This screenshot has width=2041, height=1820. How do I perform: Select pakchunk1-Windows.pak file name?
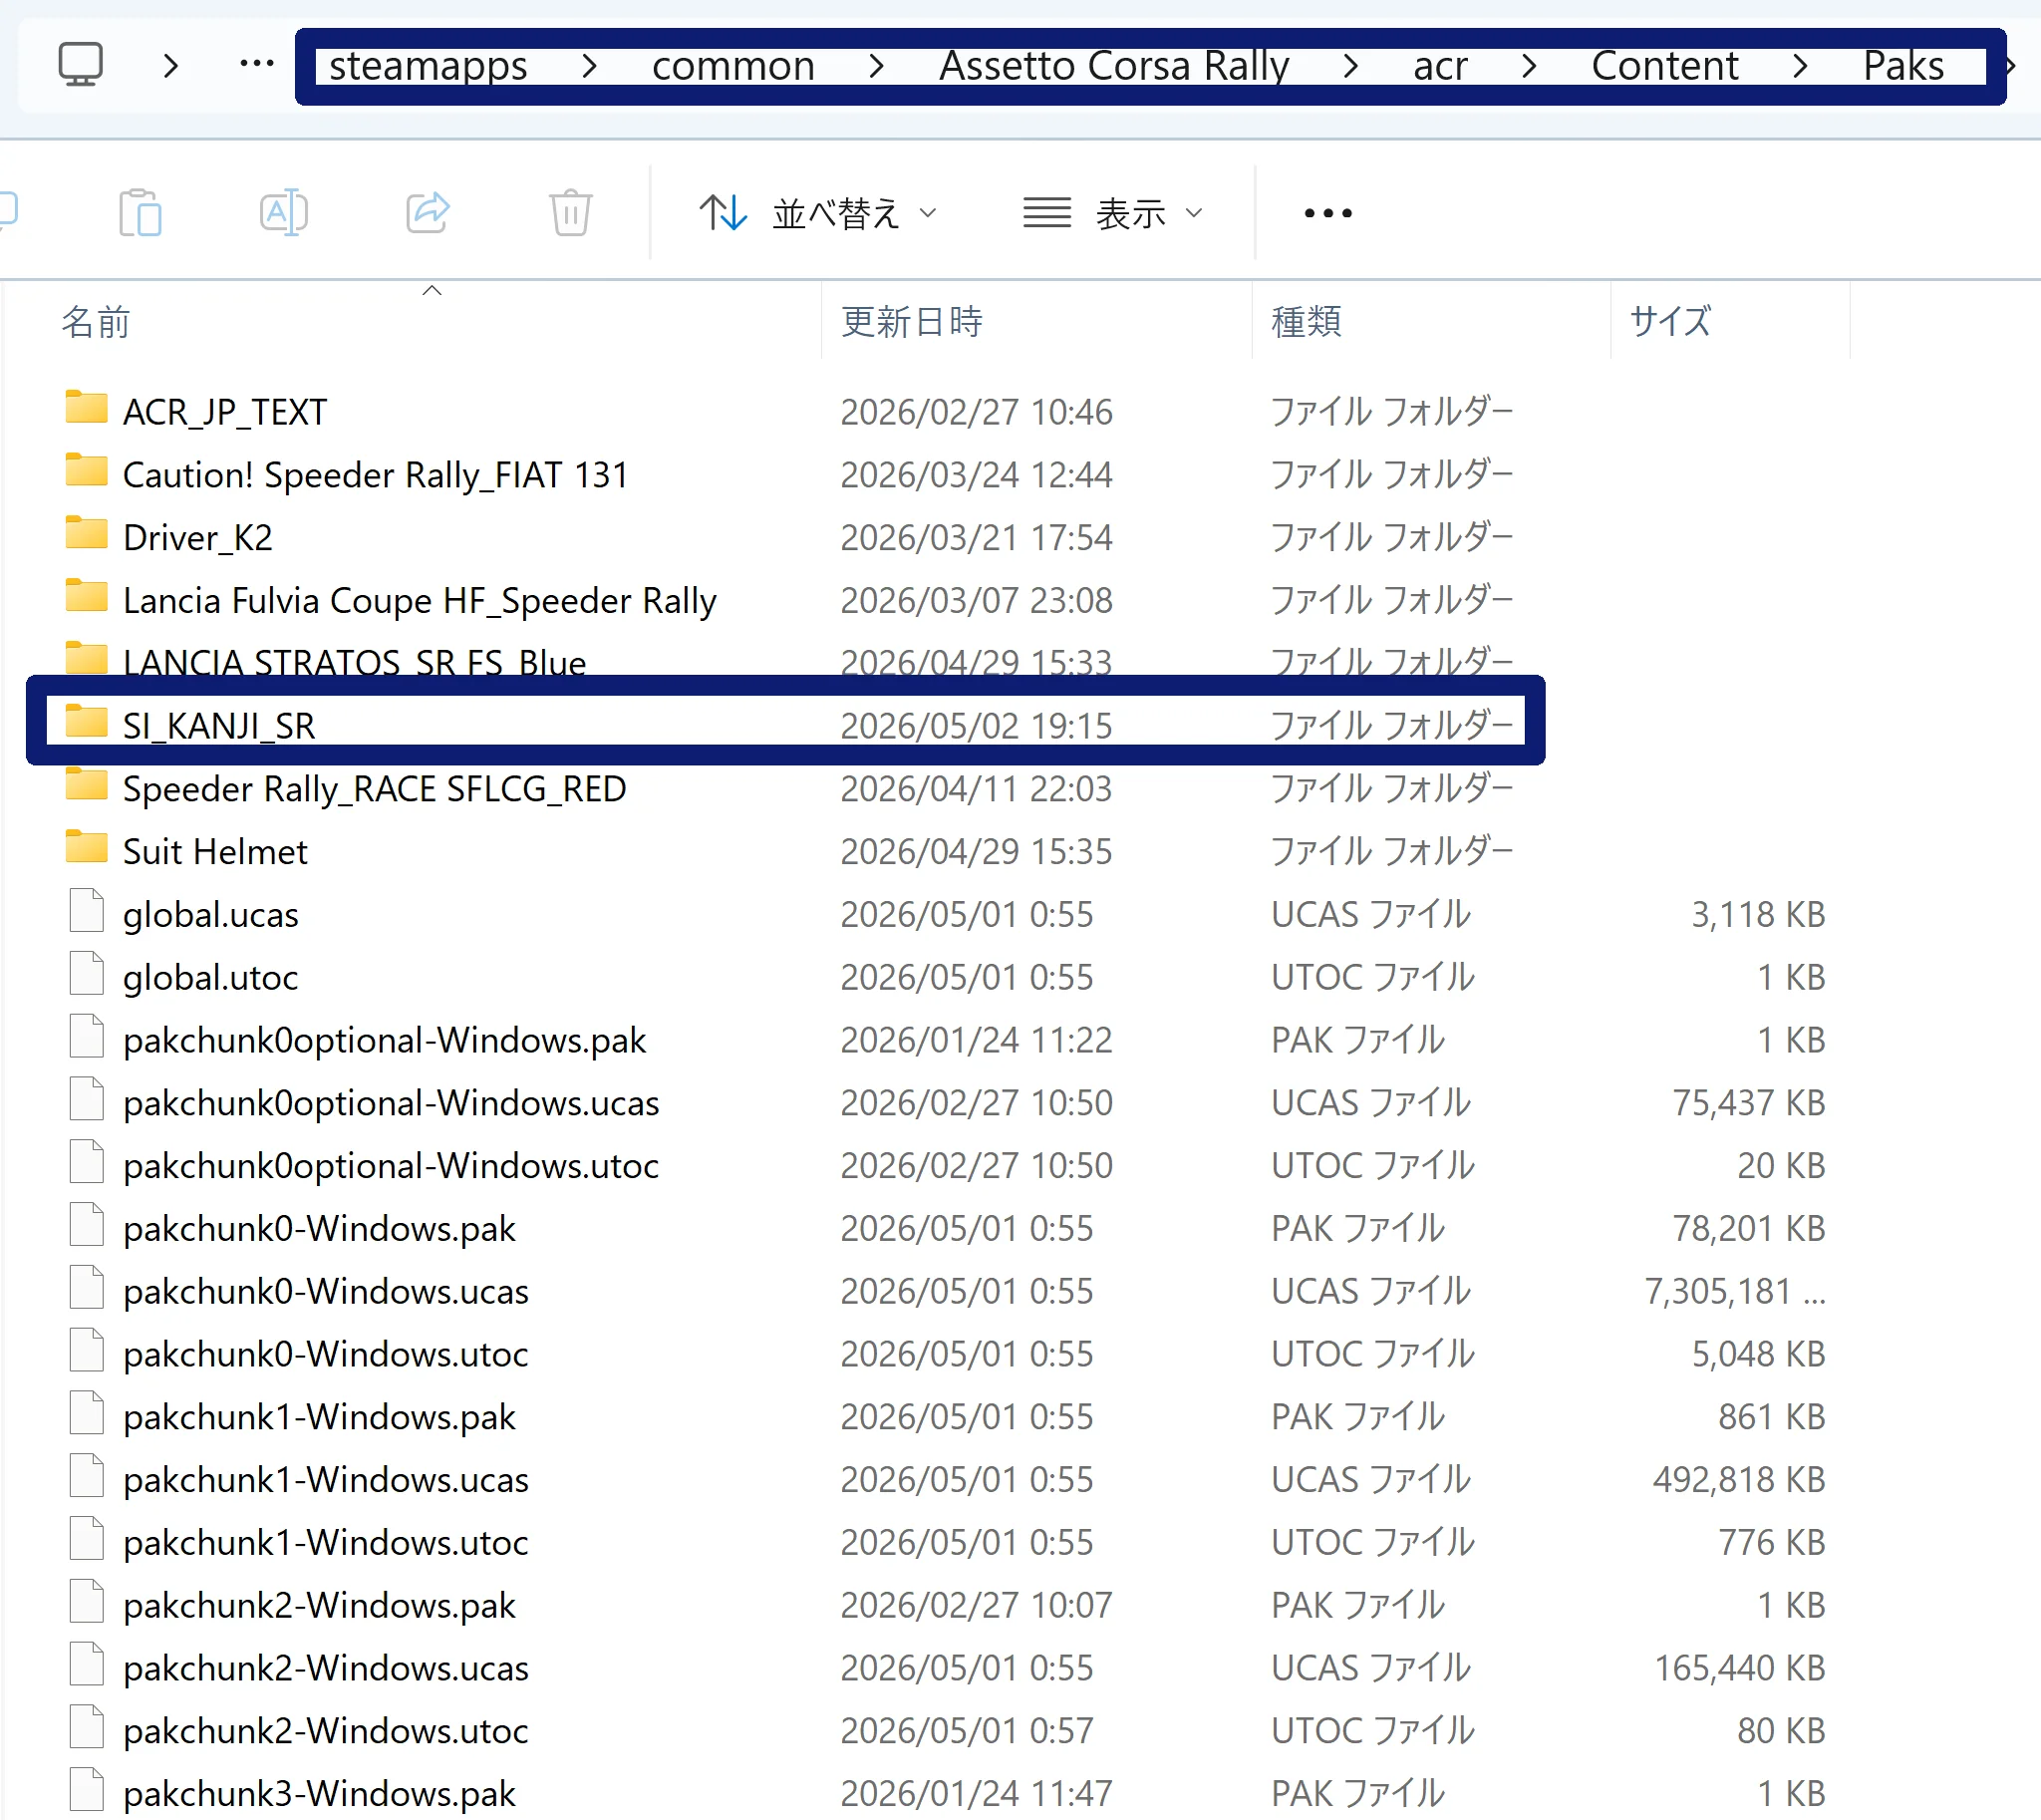pos(319,1416)
